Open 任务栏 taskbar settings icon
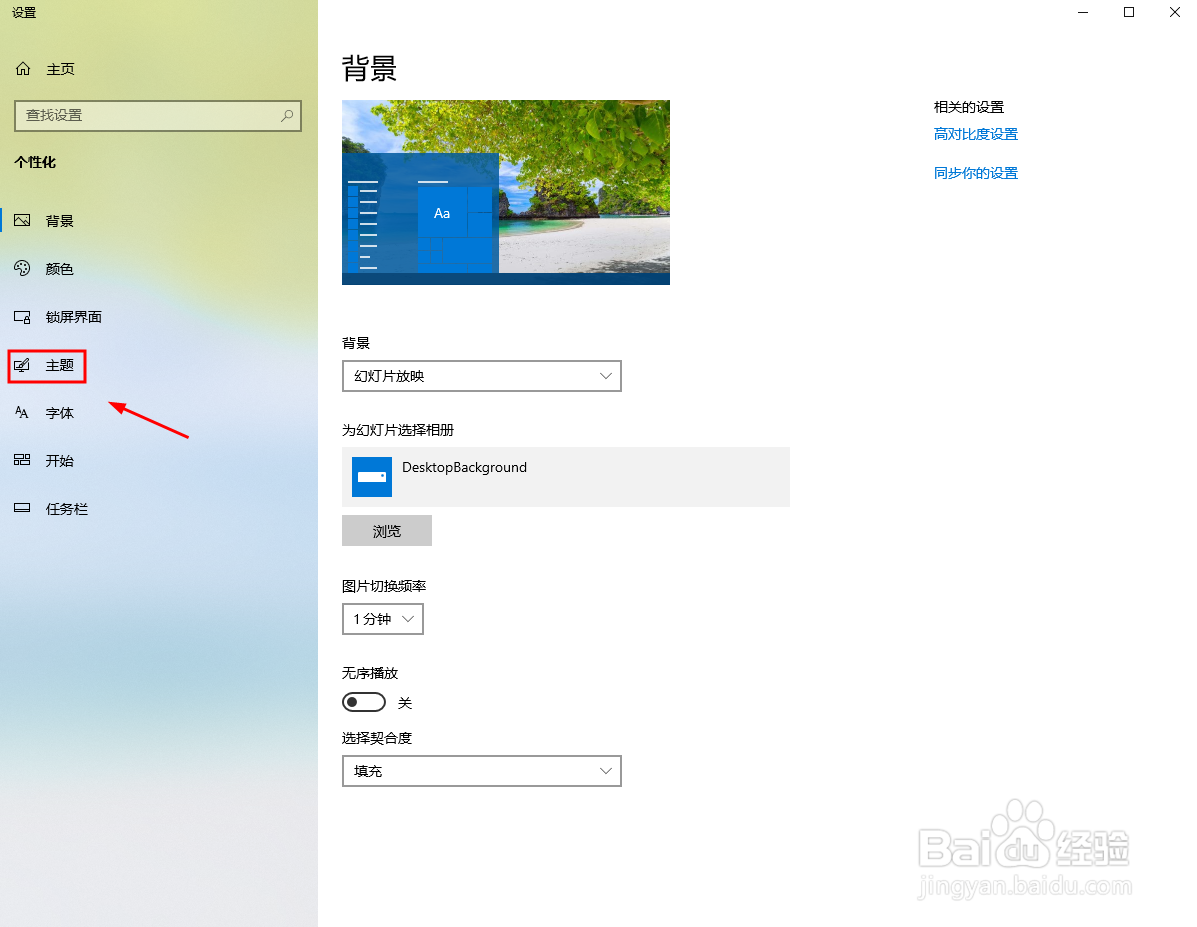 tap(22, 508)
